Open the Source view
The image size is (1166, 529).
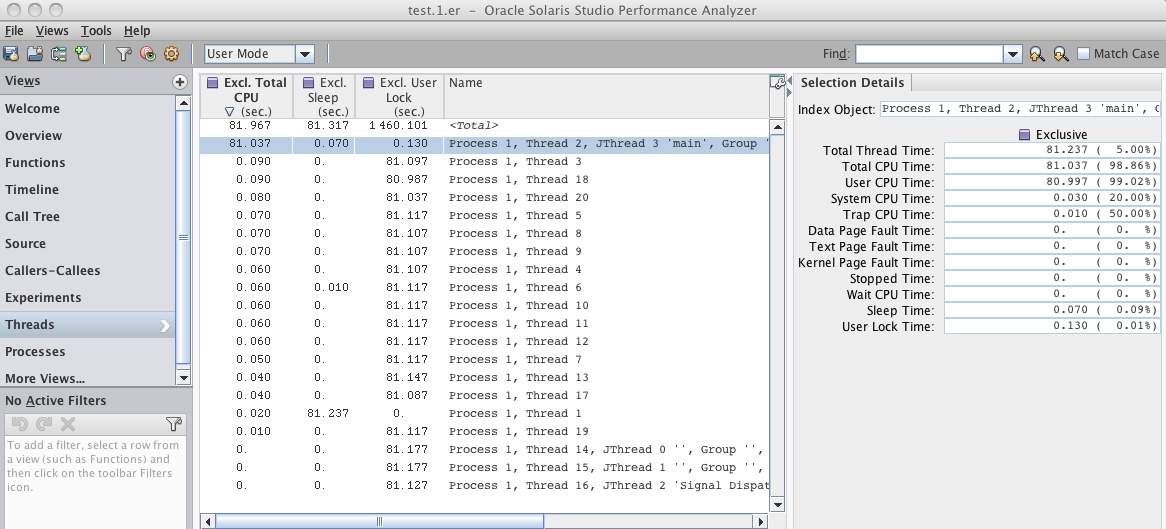(88, 243)
